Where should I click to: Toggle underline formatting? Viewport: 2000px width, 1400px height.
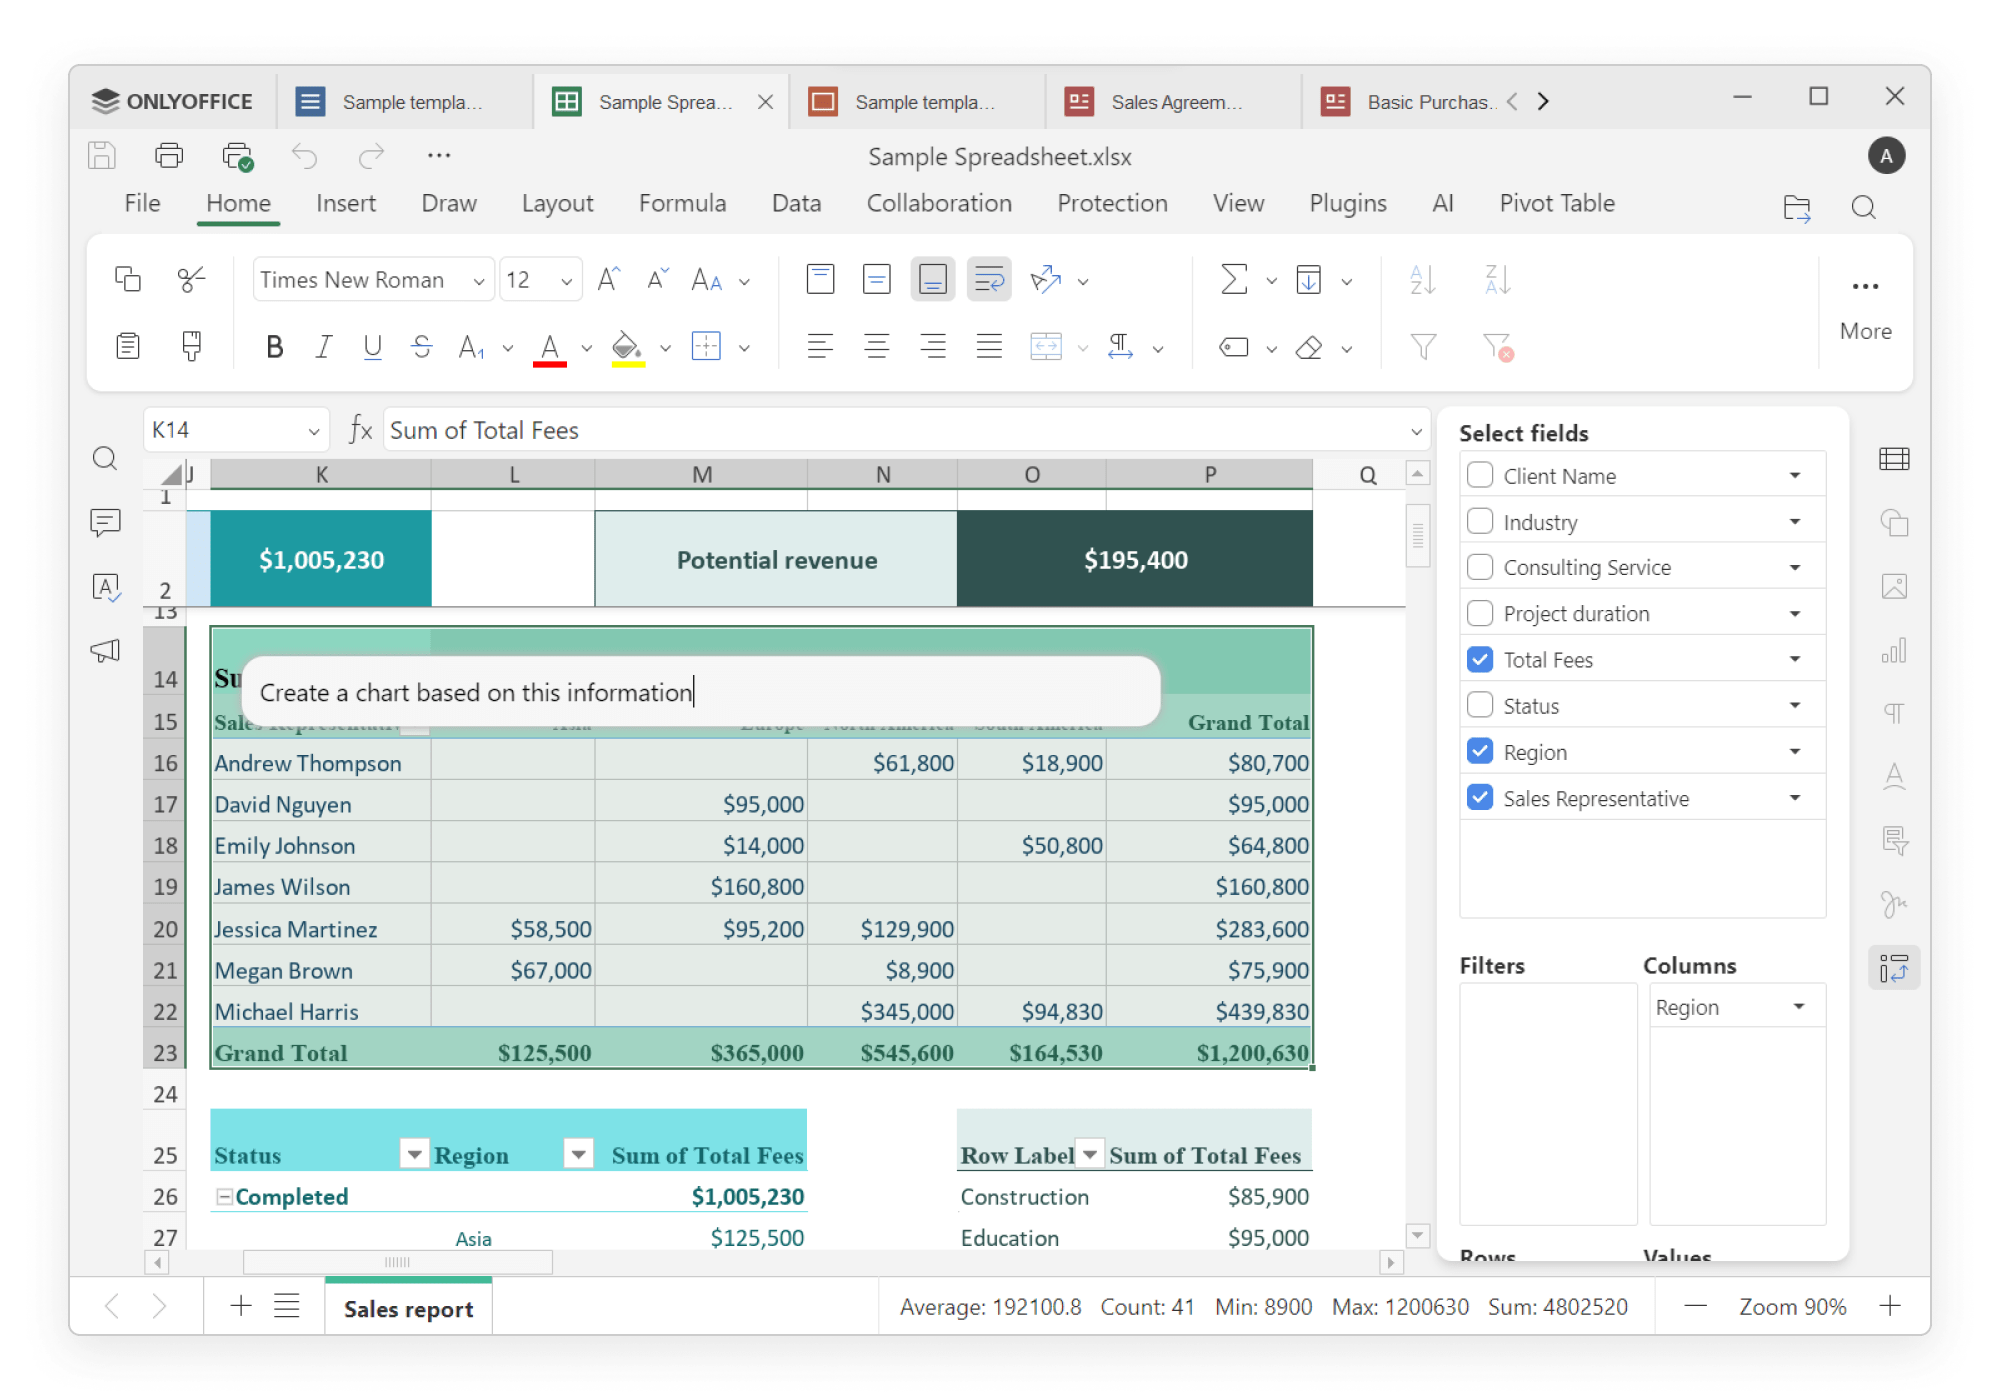(x=373, y=347)
